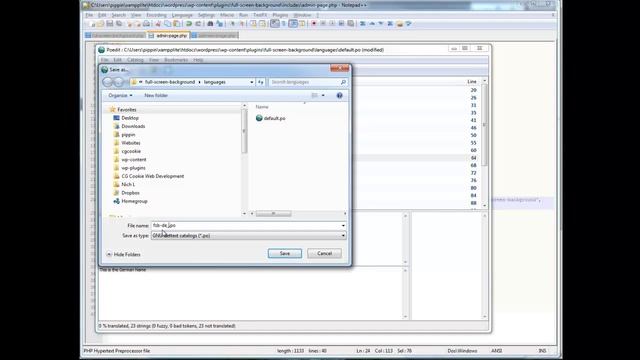Select default.po file in list
Viewport: 640px width, 360px height.
coord(271,118)
